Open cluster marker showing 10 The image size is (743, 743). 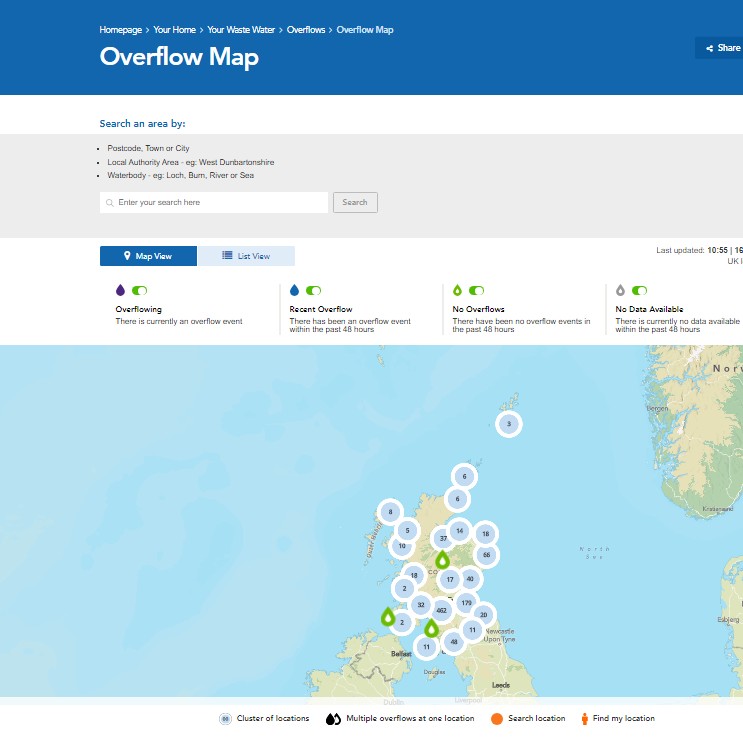pos(402,546)
